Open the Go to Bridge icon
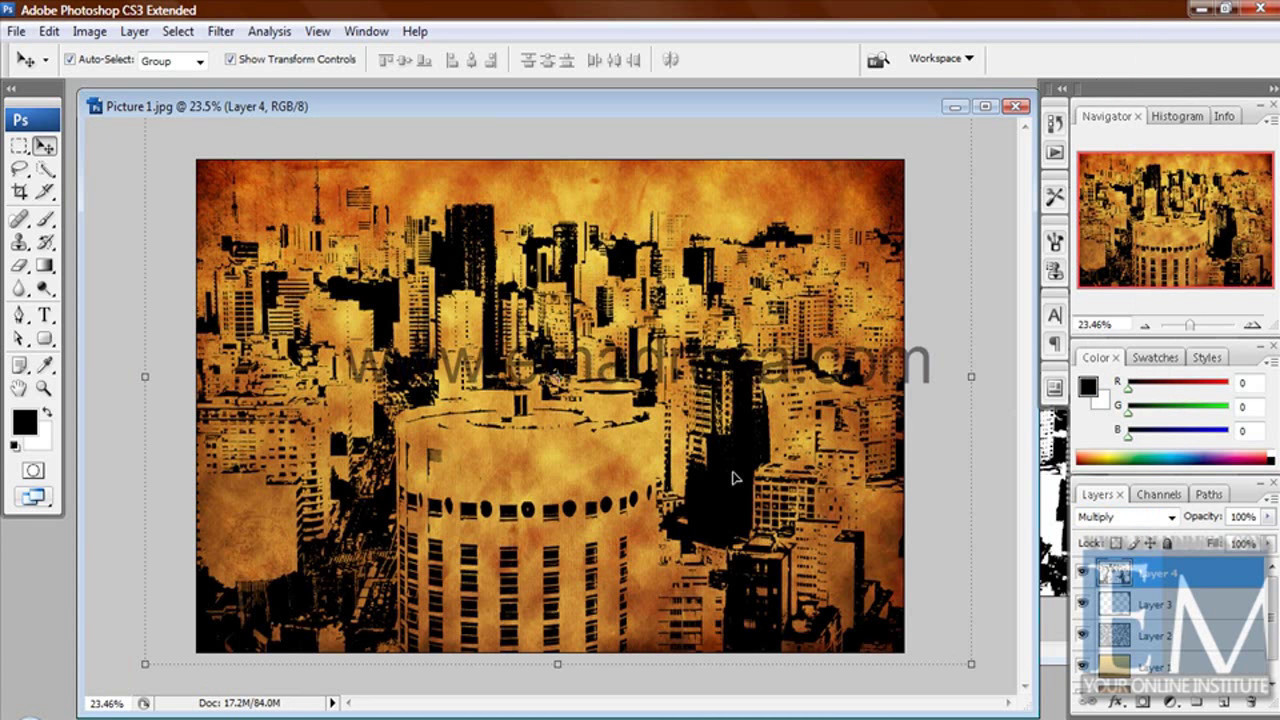The image size is (1280, 720). (x=878, y=60)
